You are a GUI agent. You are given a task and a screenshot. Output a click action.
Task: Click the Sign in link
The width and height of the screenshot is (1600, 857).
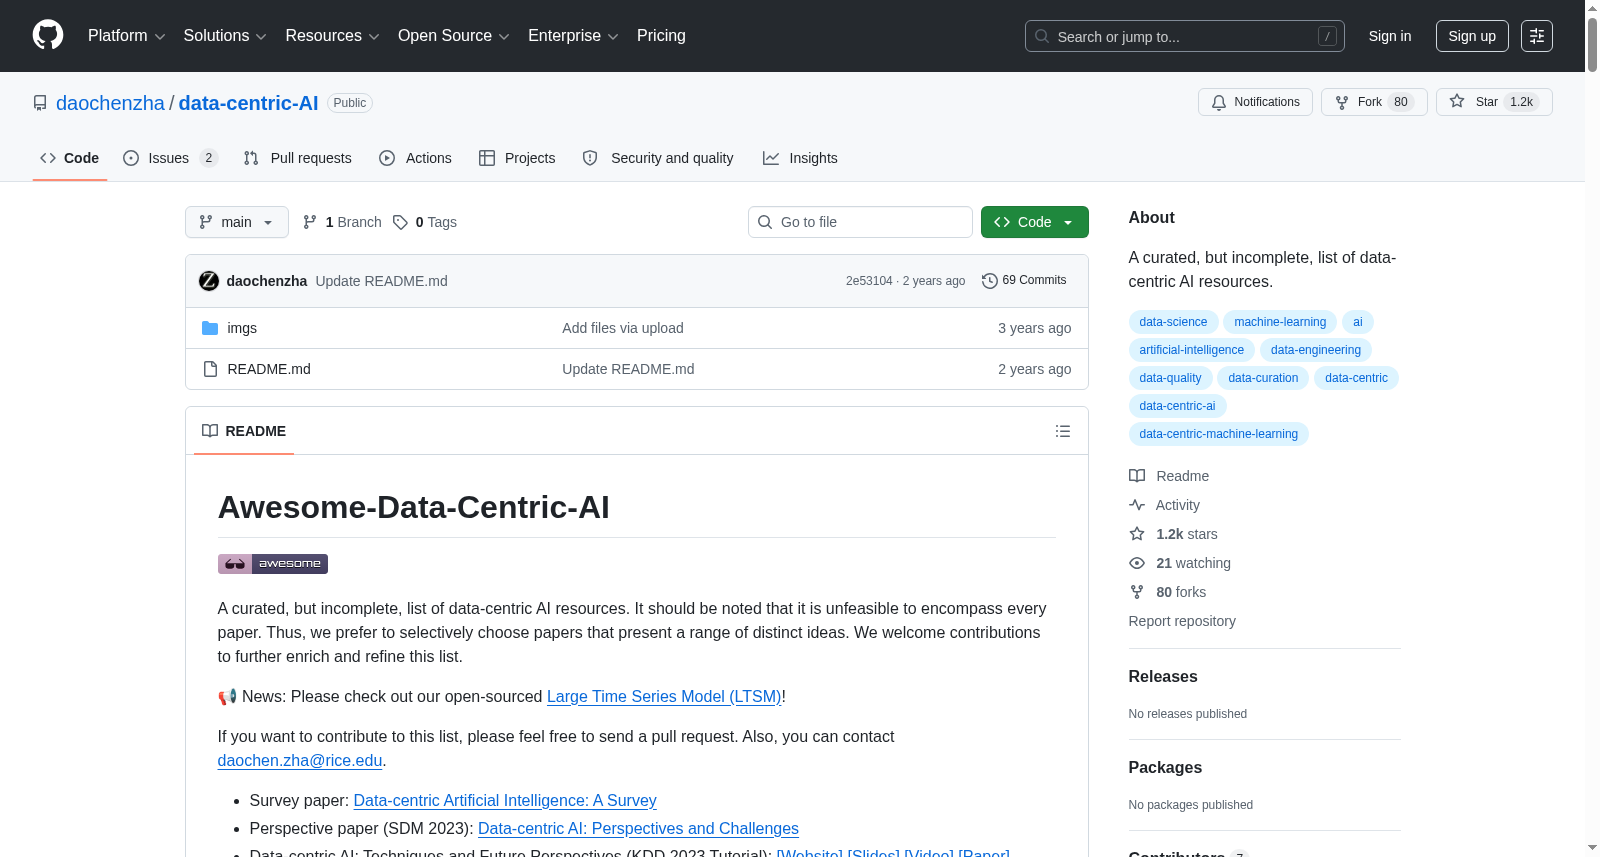(1390, 36)
